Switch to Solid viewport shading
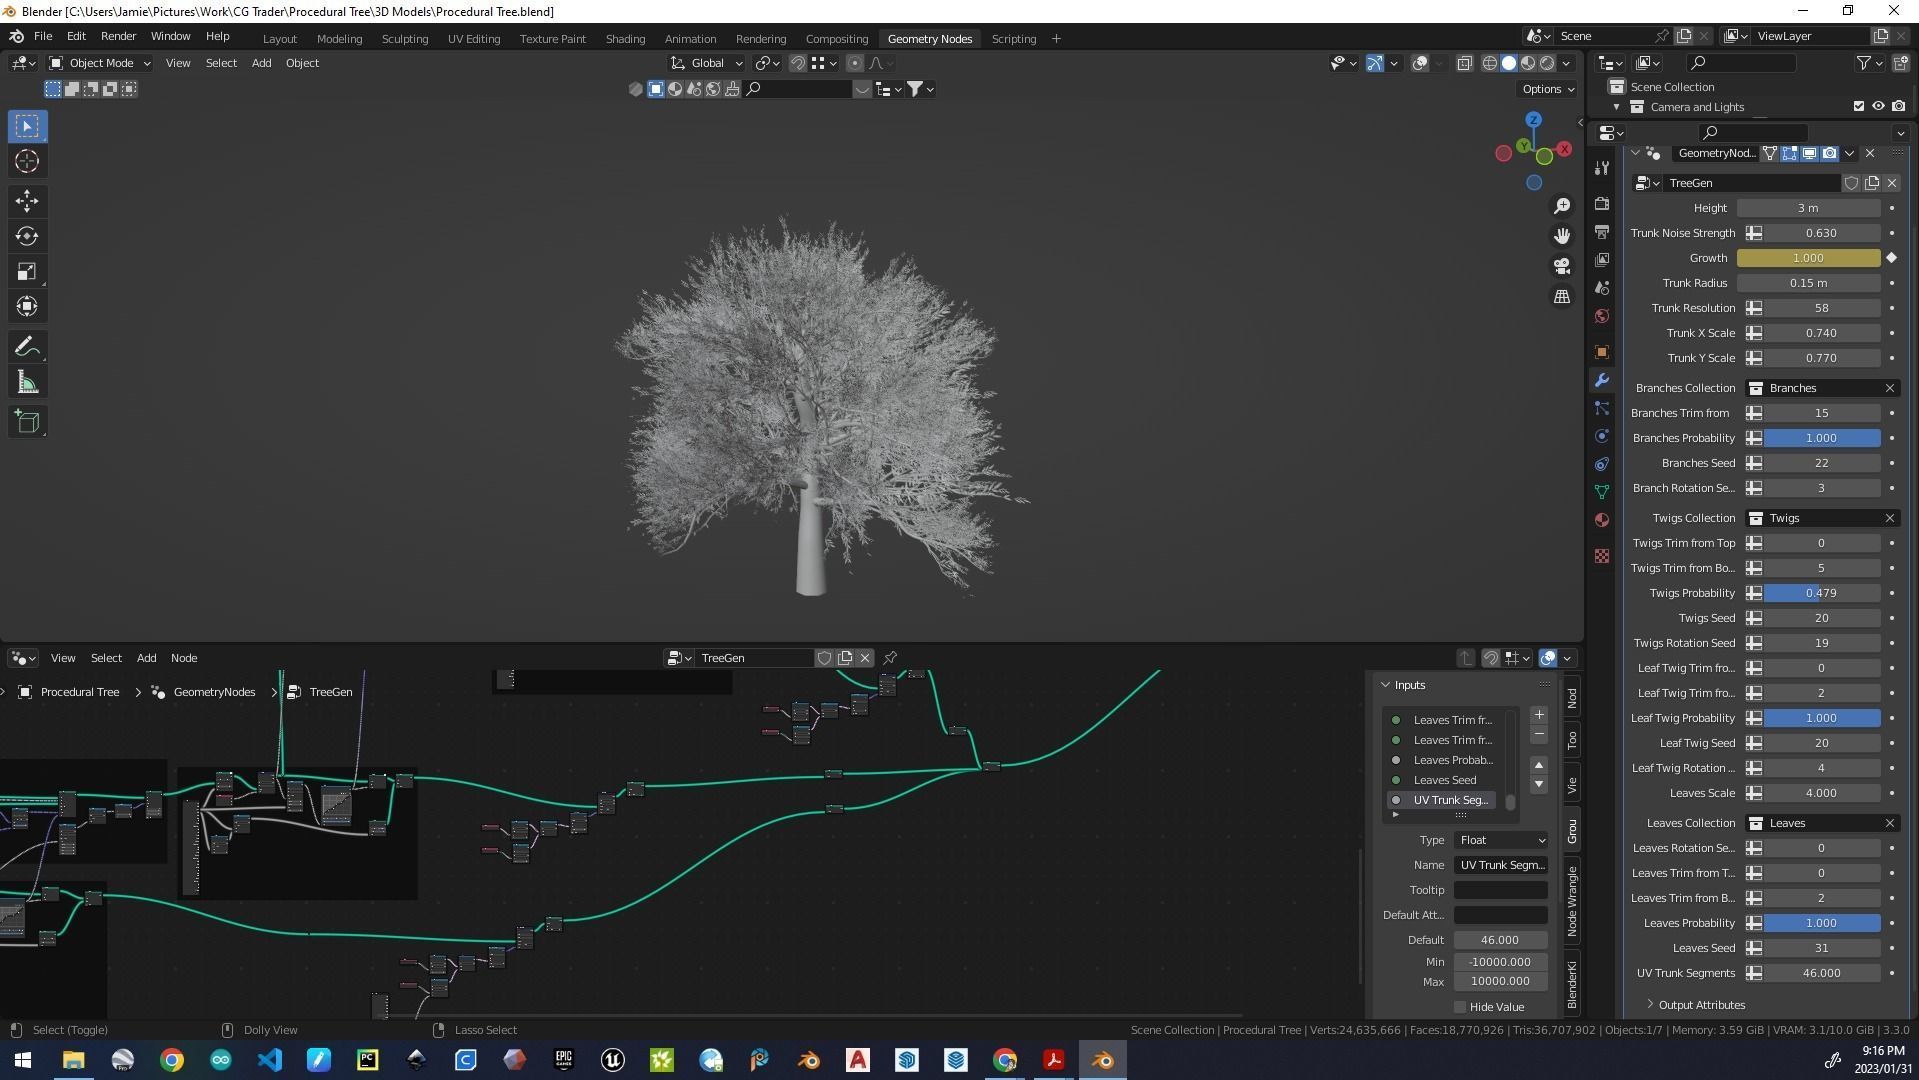Viewport: 1919px width, 1080px height. tap(1508, 63)
